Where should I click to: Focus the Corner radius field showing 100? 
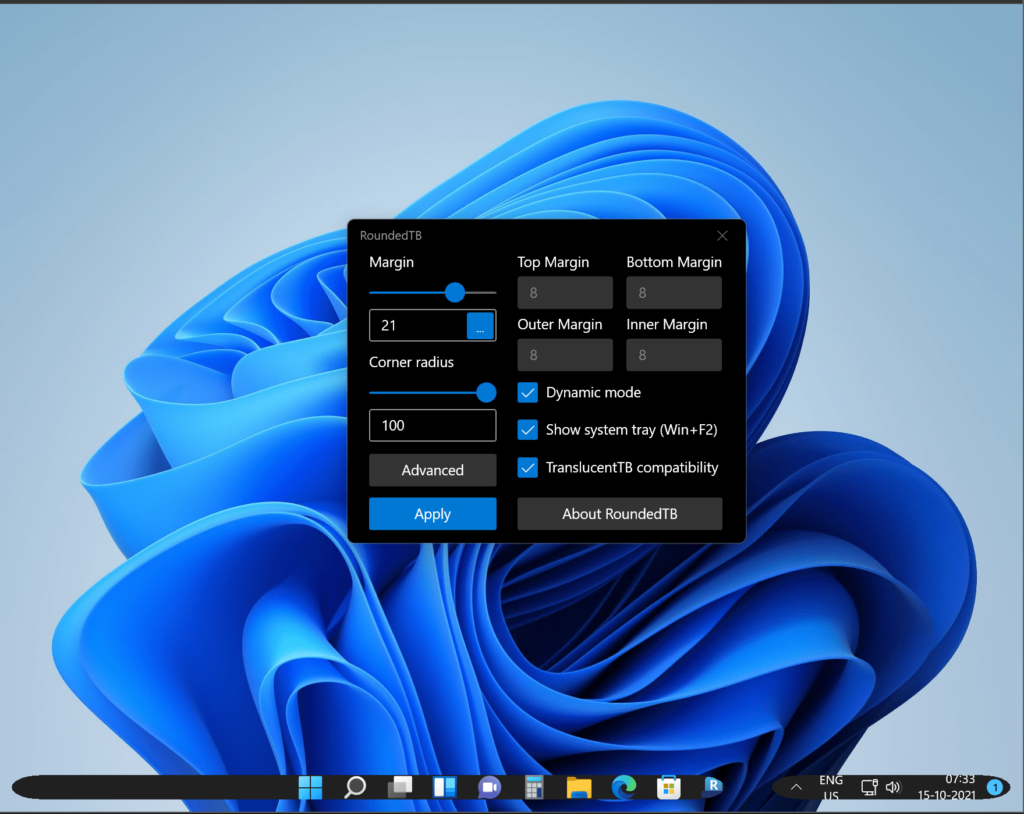pyautogui.click(x=432, y=425)
